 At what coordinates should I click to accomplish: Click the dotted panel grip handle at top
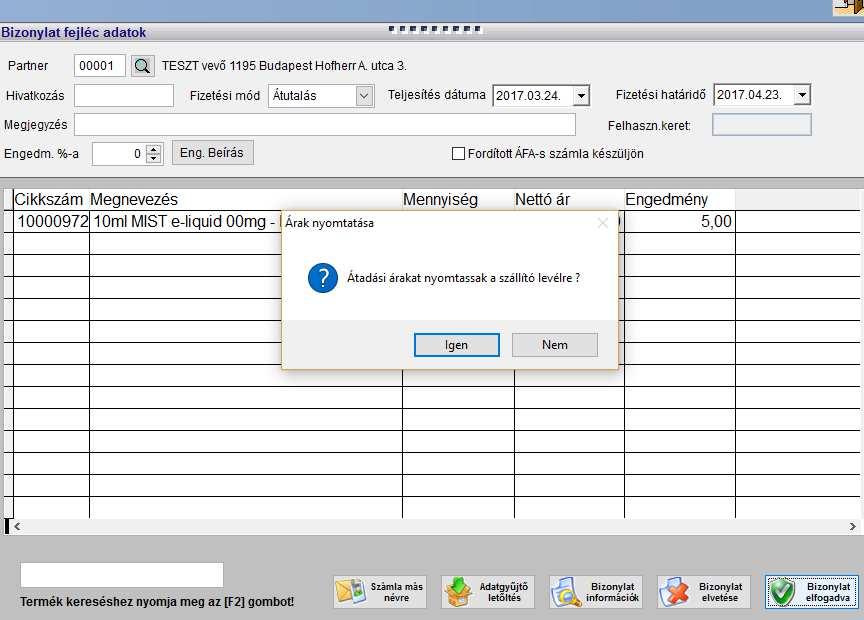click(435, 29)
